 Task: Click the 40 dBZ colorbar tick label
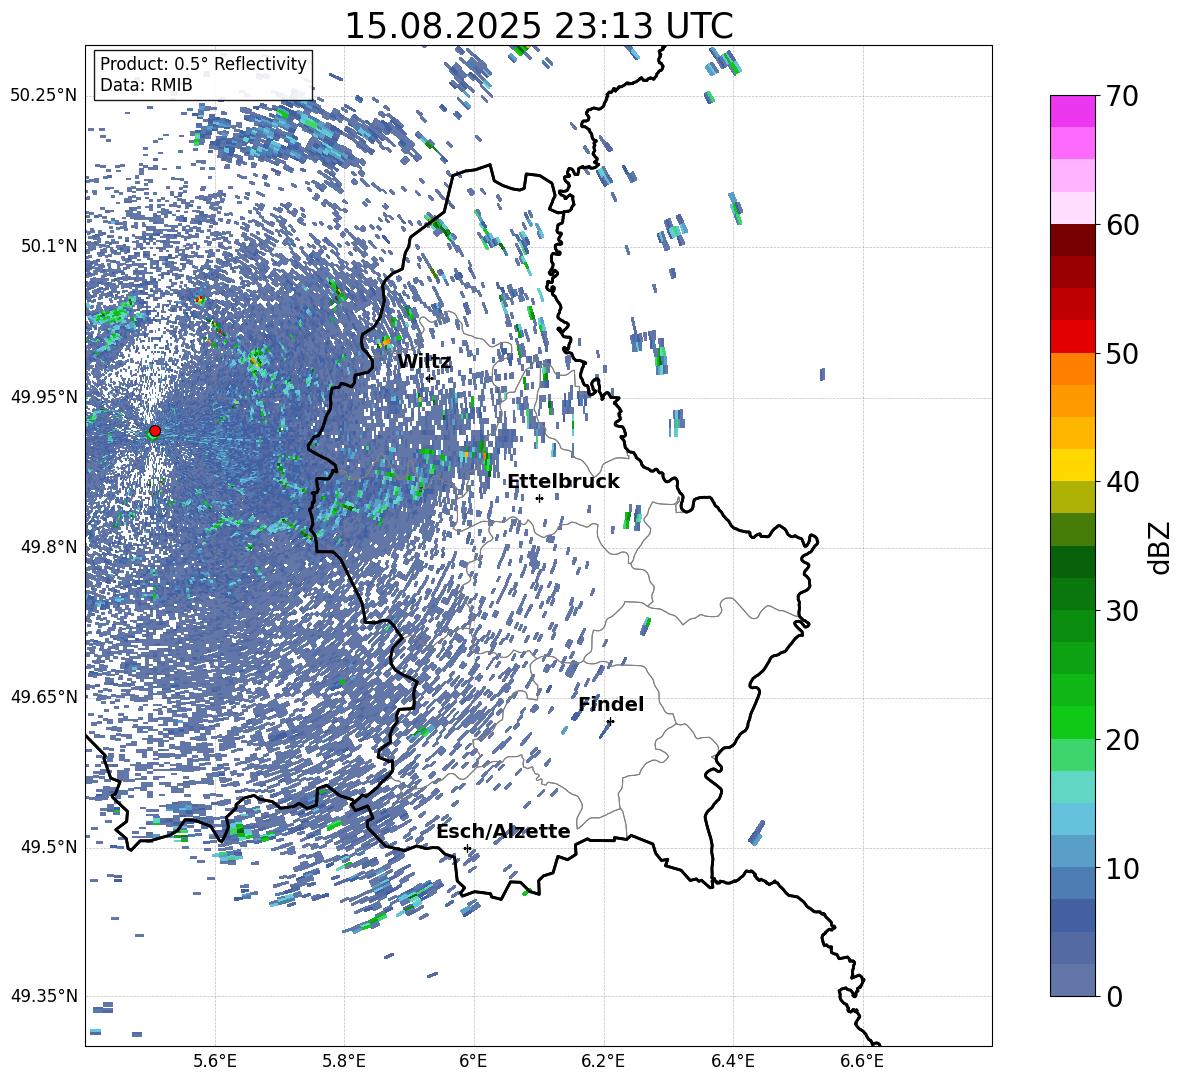pyautogui.click(x=1122, y=482)
